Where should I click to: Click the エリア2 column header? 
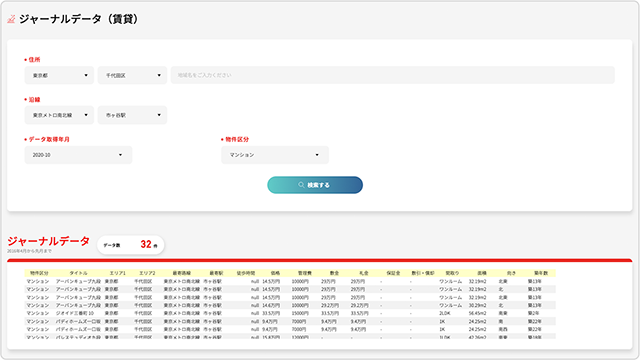pos(147,273)
